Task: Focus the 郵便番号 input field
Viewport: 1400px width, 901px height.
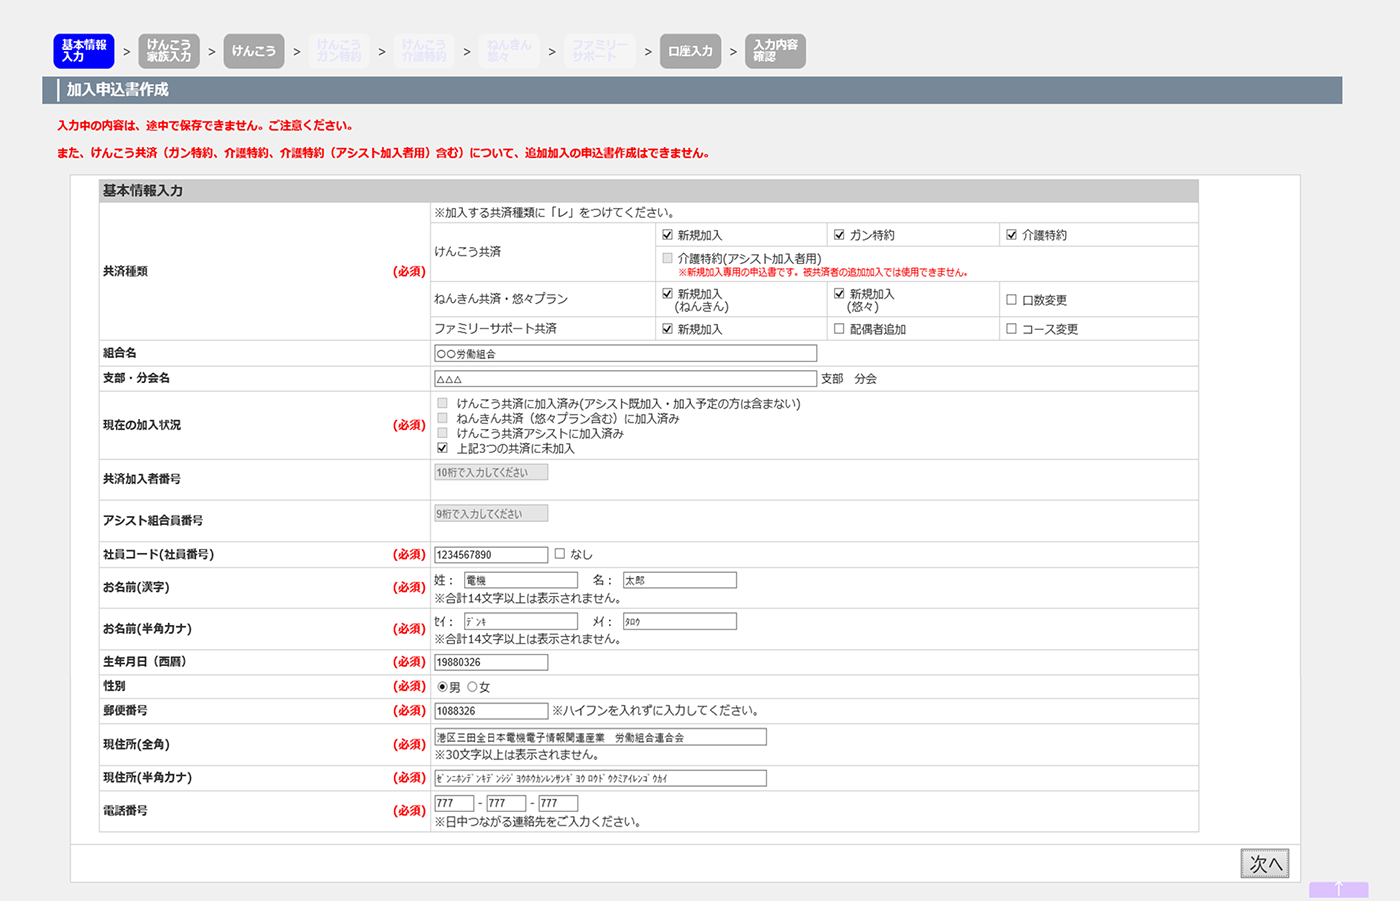Action: point(491,711)
